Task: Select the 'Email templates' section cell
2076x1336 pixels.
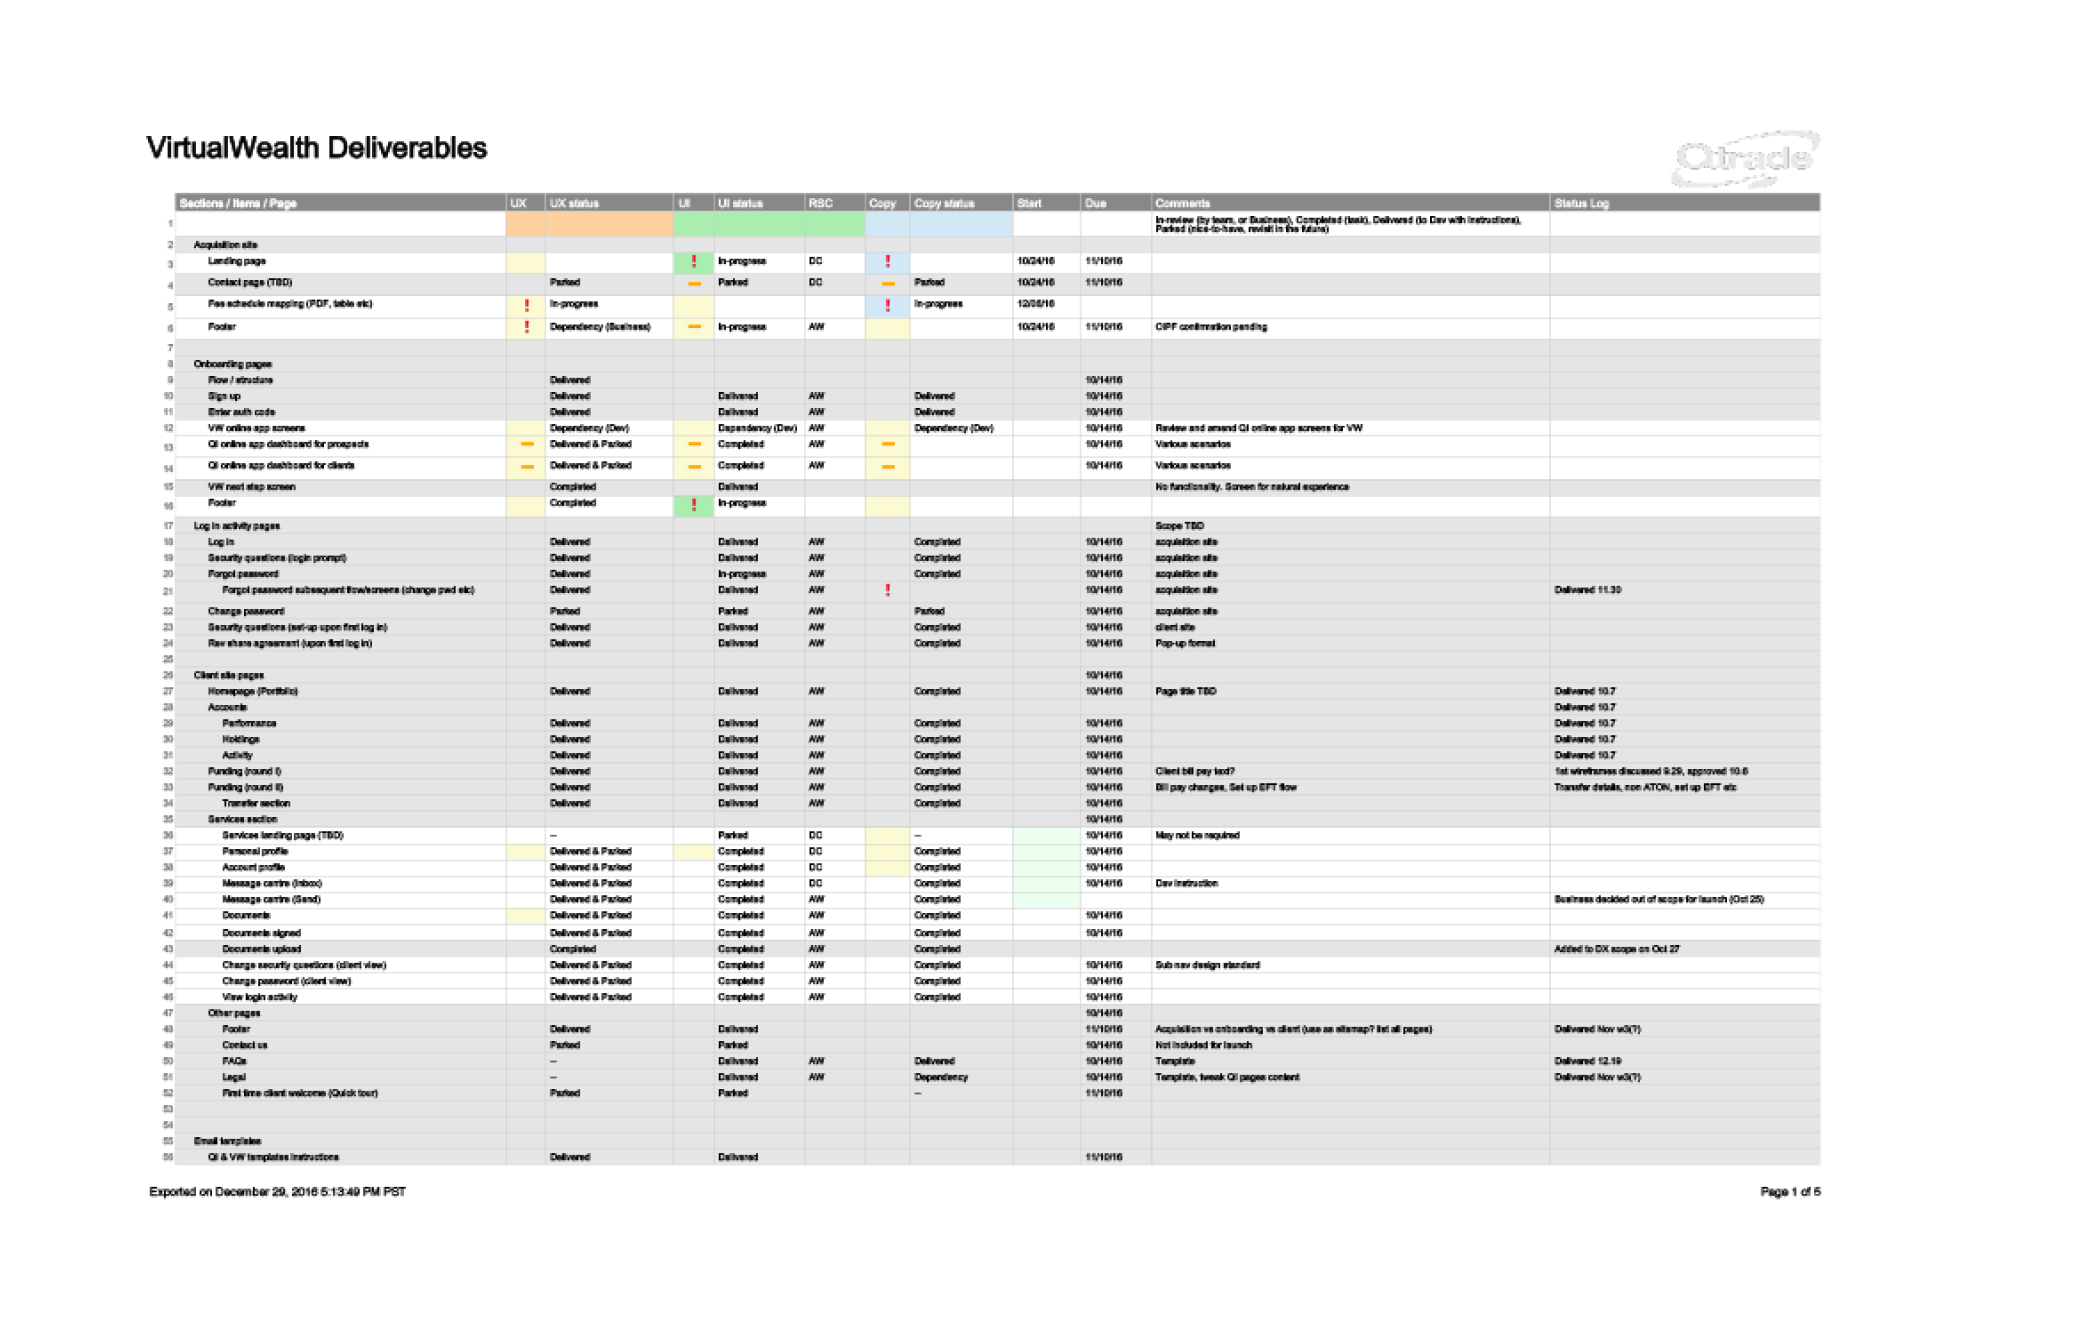Action: 340,1142
